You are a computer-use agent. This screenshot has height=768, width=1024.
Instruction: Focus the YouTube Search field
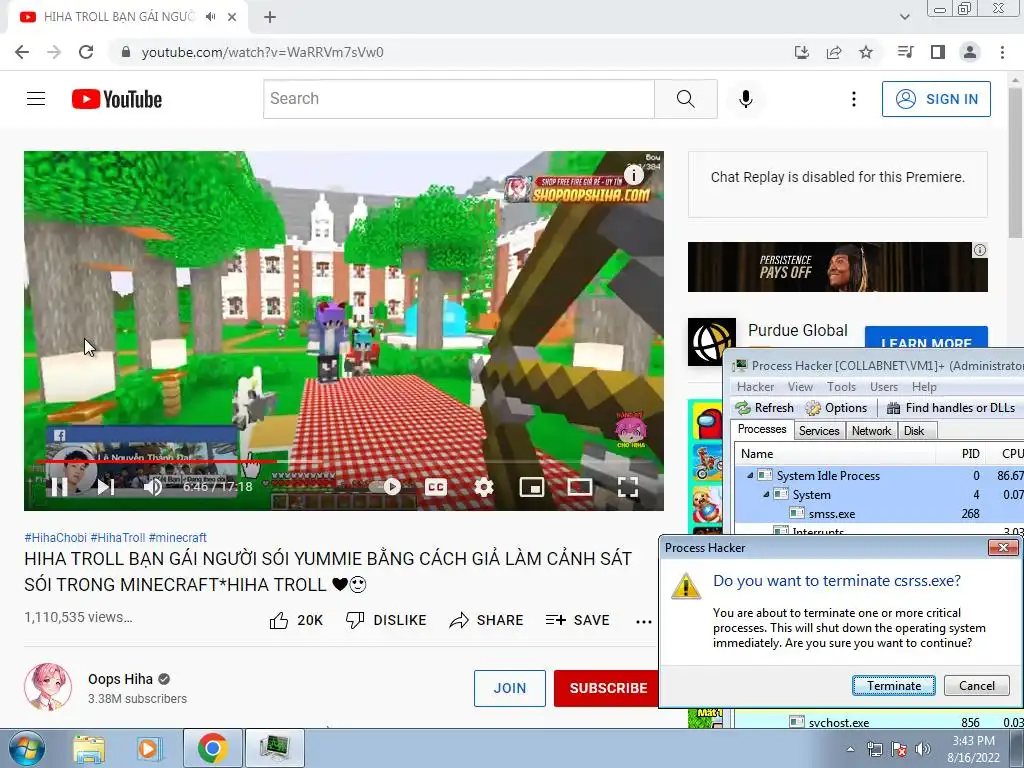pyautogui.click(x=458, y=99)
